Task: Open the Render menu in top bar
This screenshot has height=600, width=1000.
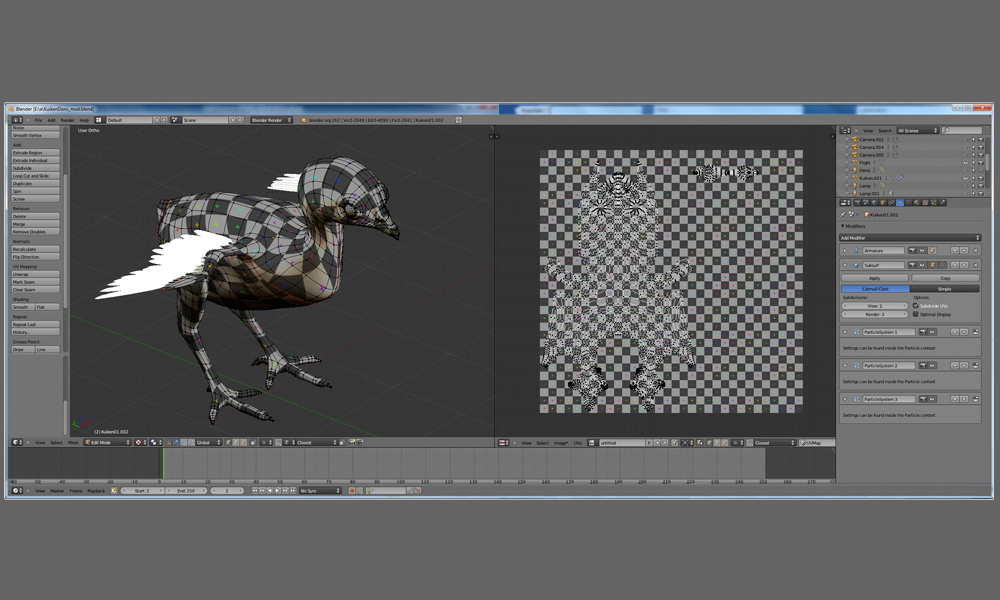Action: pyautogui.click(x=67, y=120)
